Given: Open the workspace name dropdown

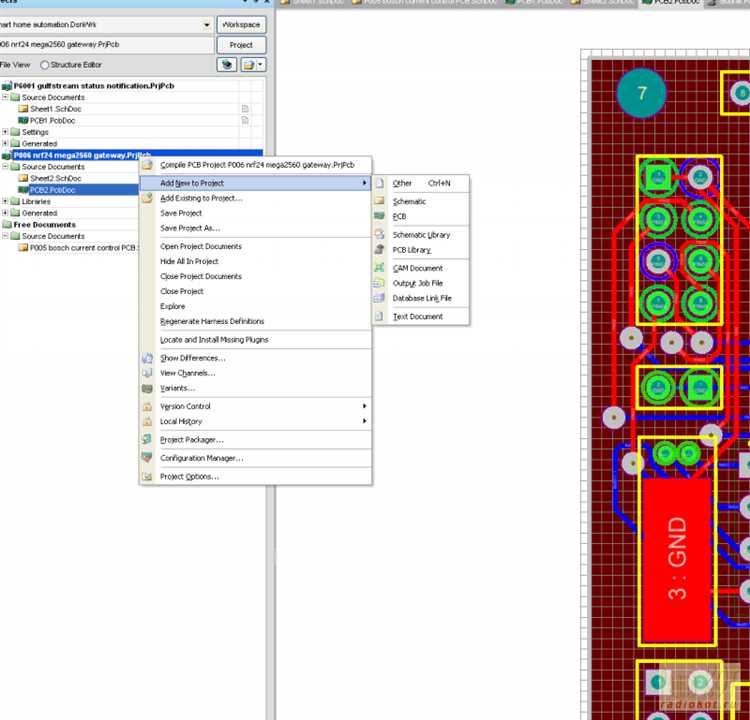Looking at the screenshot, I should point(207,24).
